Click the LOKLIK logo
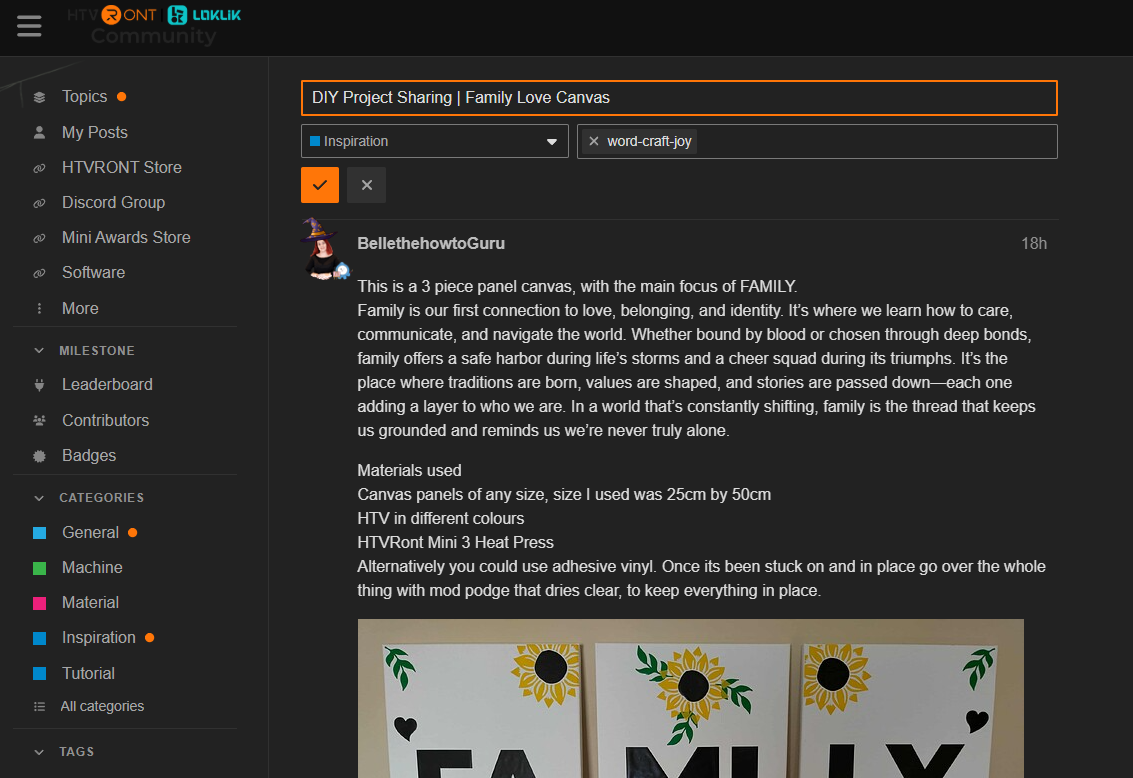Image resolution: width=1133 pixels, height=778 pixels. point(204,15)
